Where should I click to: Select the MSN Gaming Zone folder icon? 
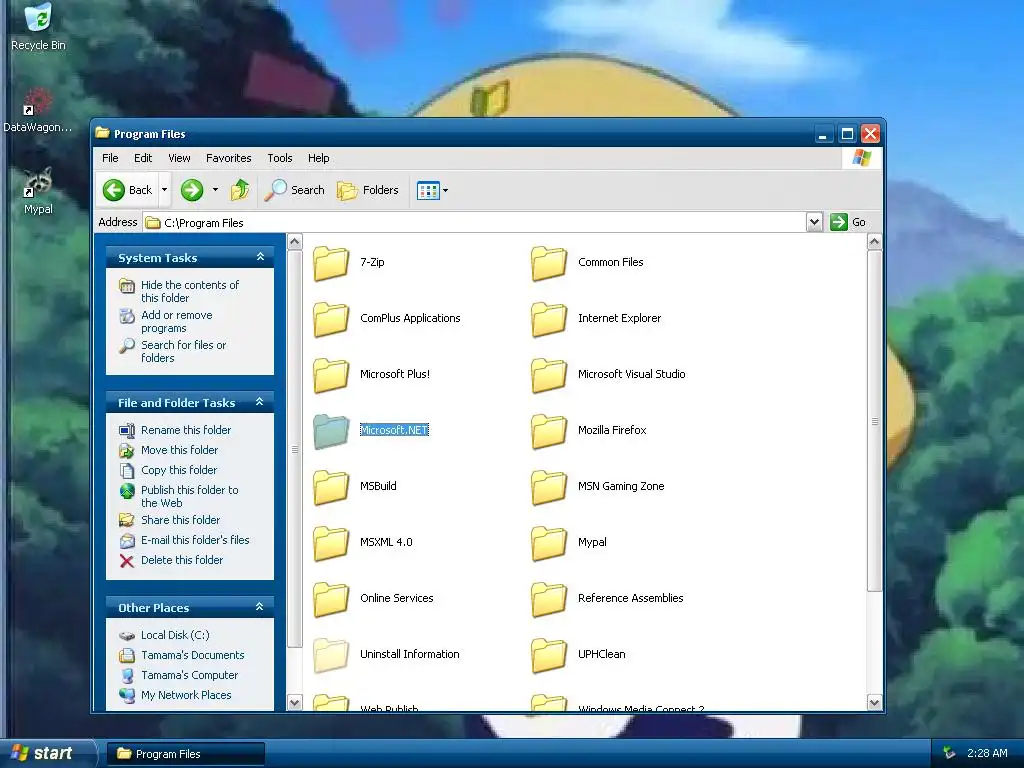point(549,488)
